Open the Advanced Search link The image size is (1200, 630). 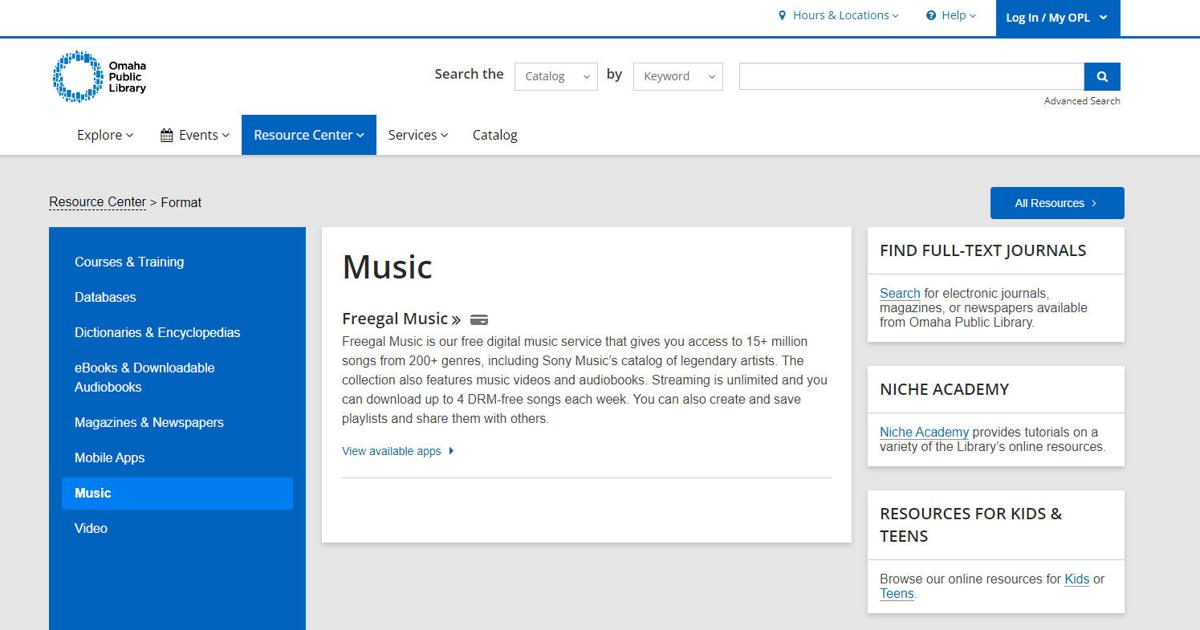(x=1082, y=101)
